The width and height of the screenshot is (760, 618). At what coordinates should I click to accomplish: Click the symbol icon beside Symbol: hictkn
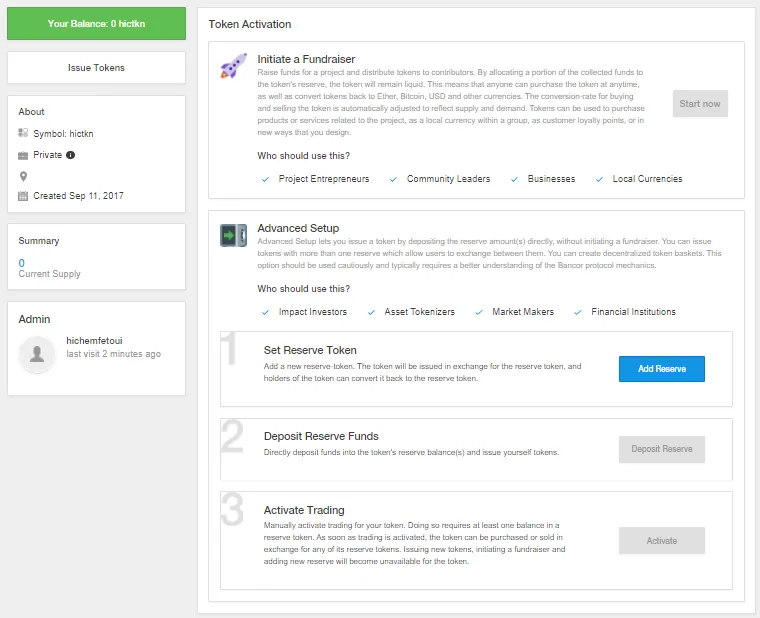pos(23,133)
